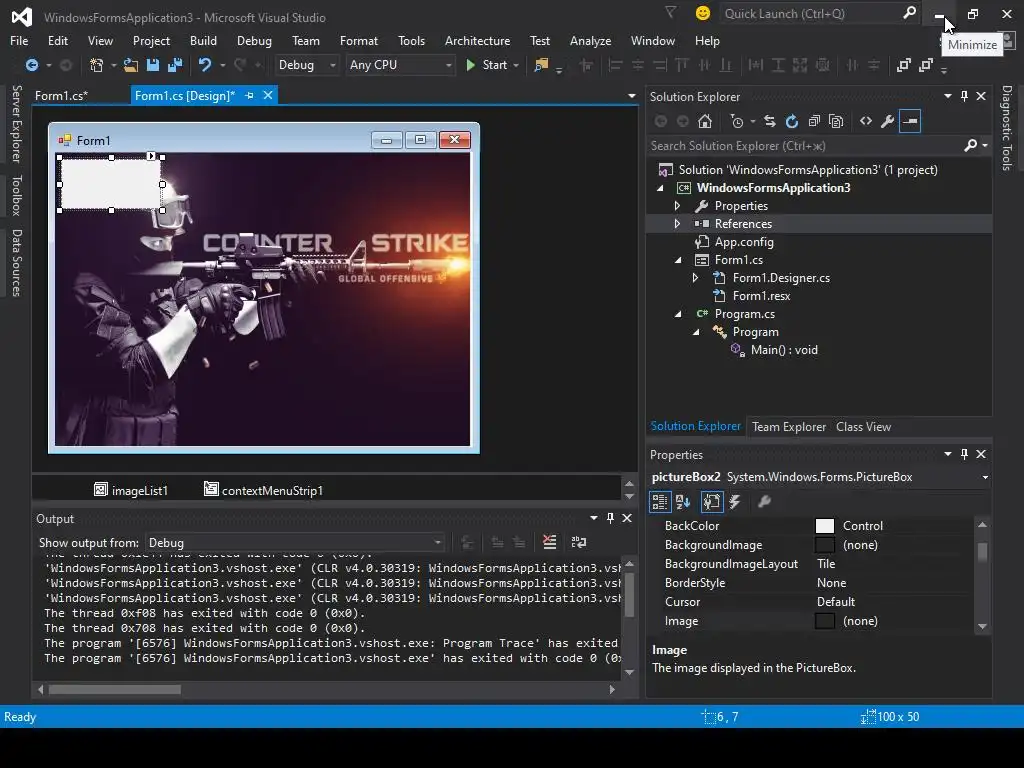Click the Send to Back toolbar icon
Image resolution: width=1024 pixels, height=768 pixels.
(x=926, y=65)
